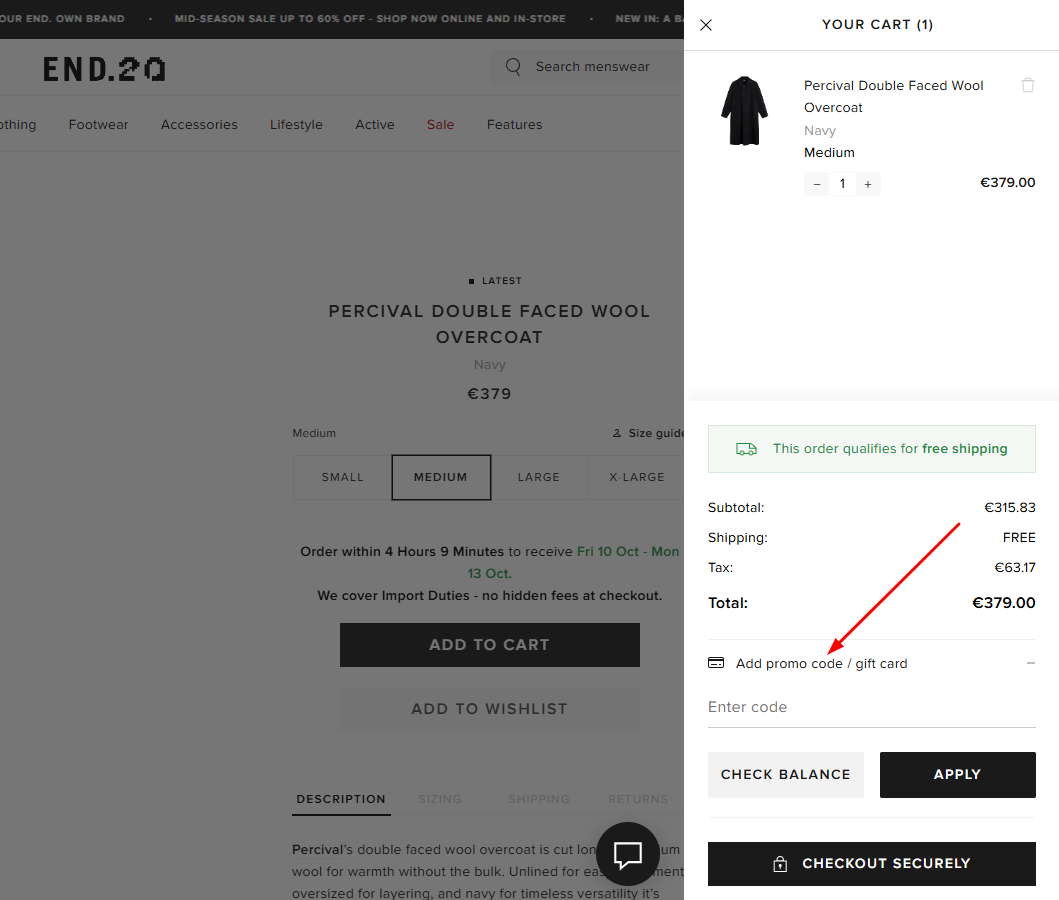Open the Footwear menu
Viewport: 1059px width, 900px height.
98,125
